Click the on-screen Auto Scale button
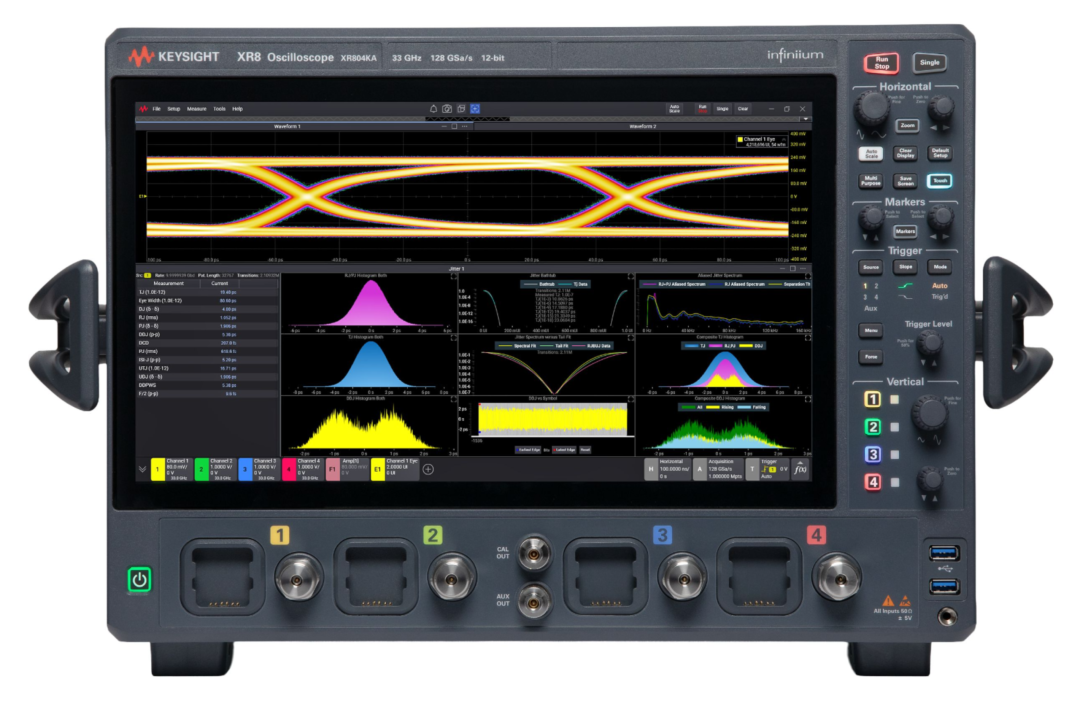1080x717 pixels. pos(675,109)
